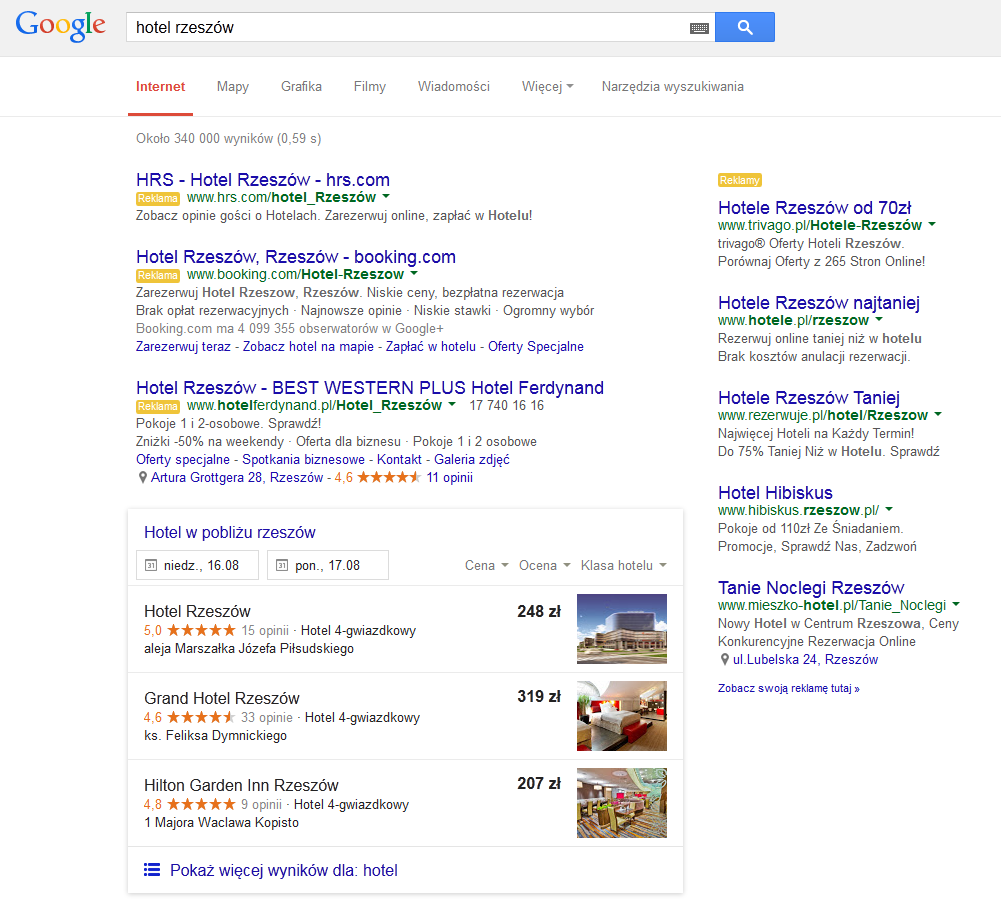
Task: Open the Tanie Noclegi Rzeszów ad
Action: [x=811, y=587]
